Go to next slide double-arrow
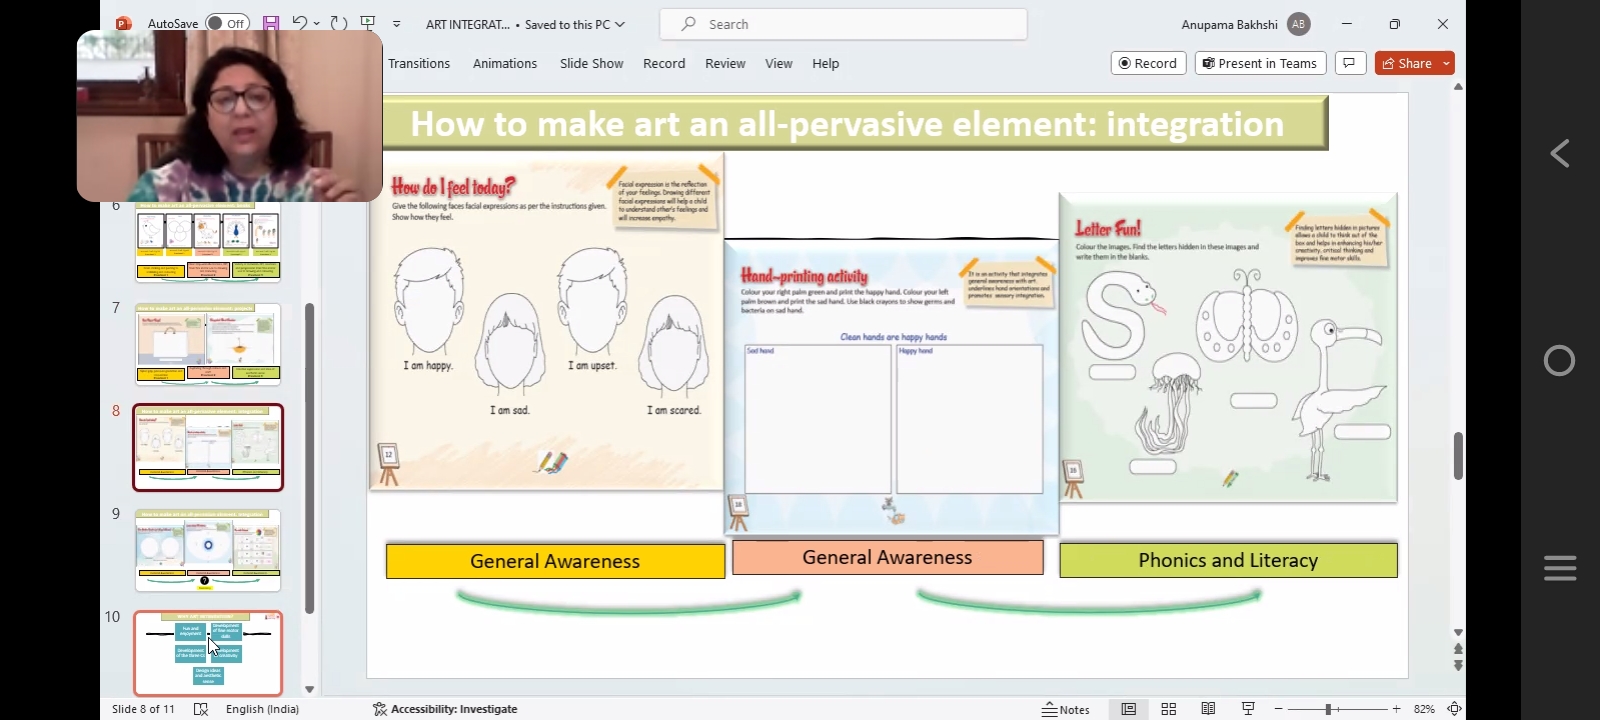Viewport: 1600px width, 720px height. pyautogui.click(x=1458, y=665)
